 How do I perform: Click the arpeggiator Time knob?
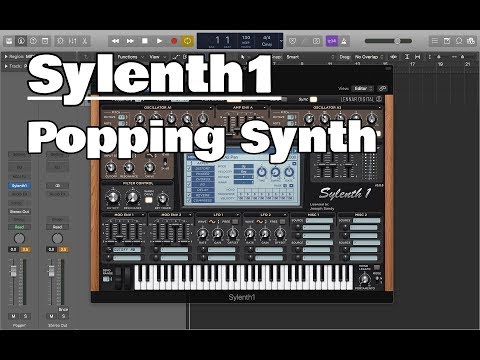262,172
